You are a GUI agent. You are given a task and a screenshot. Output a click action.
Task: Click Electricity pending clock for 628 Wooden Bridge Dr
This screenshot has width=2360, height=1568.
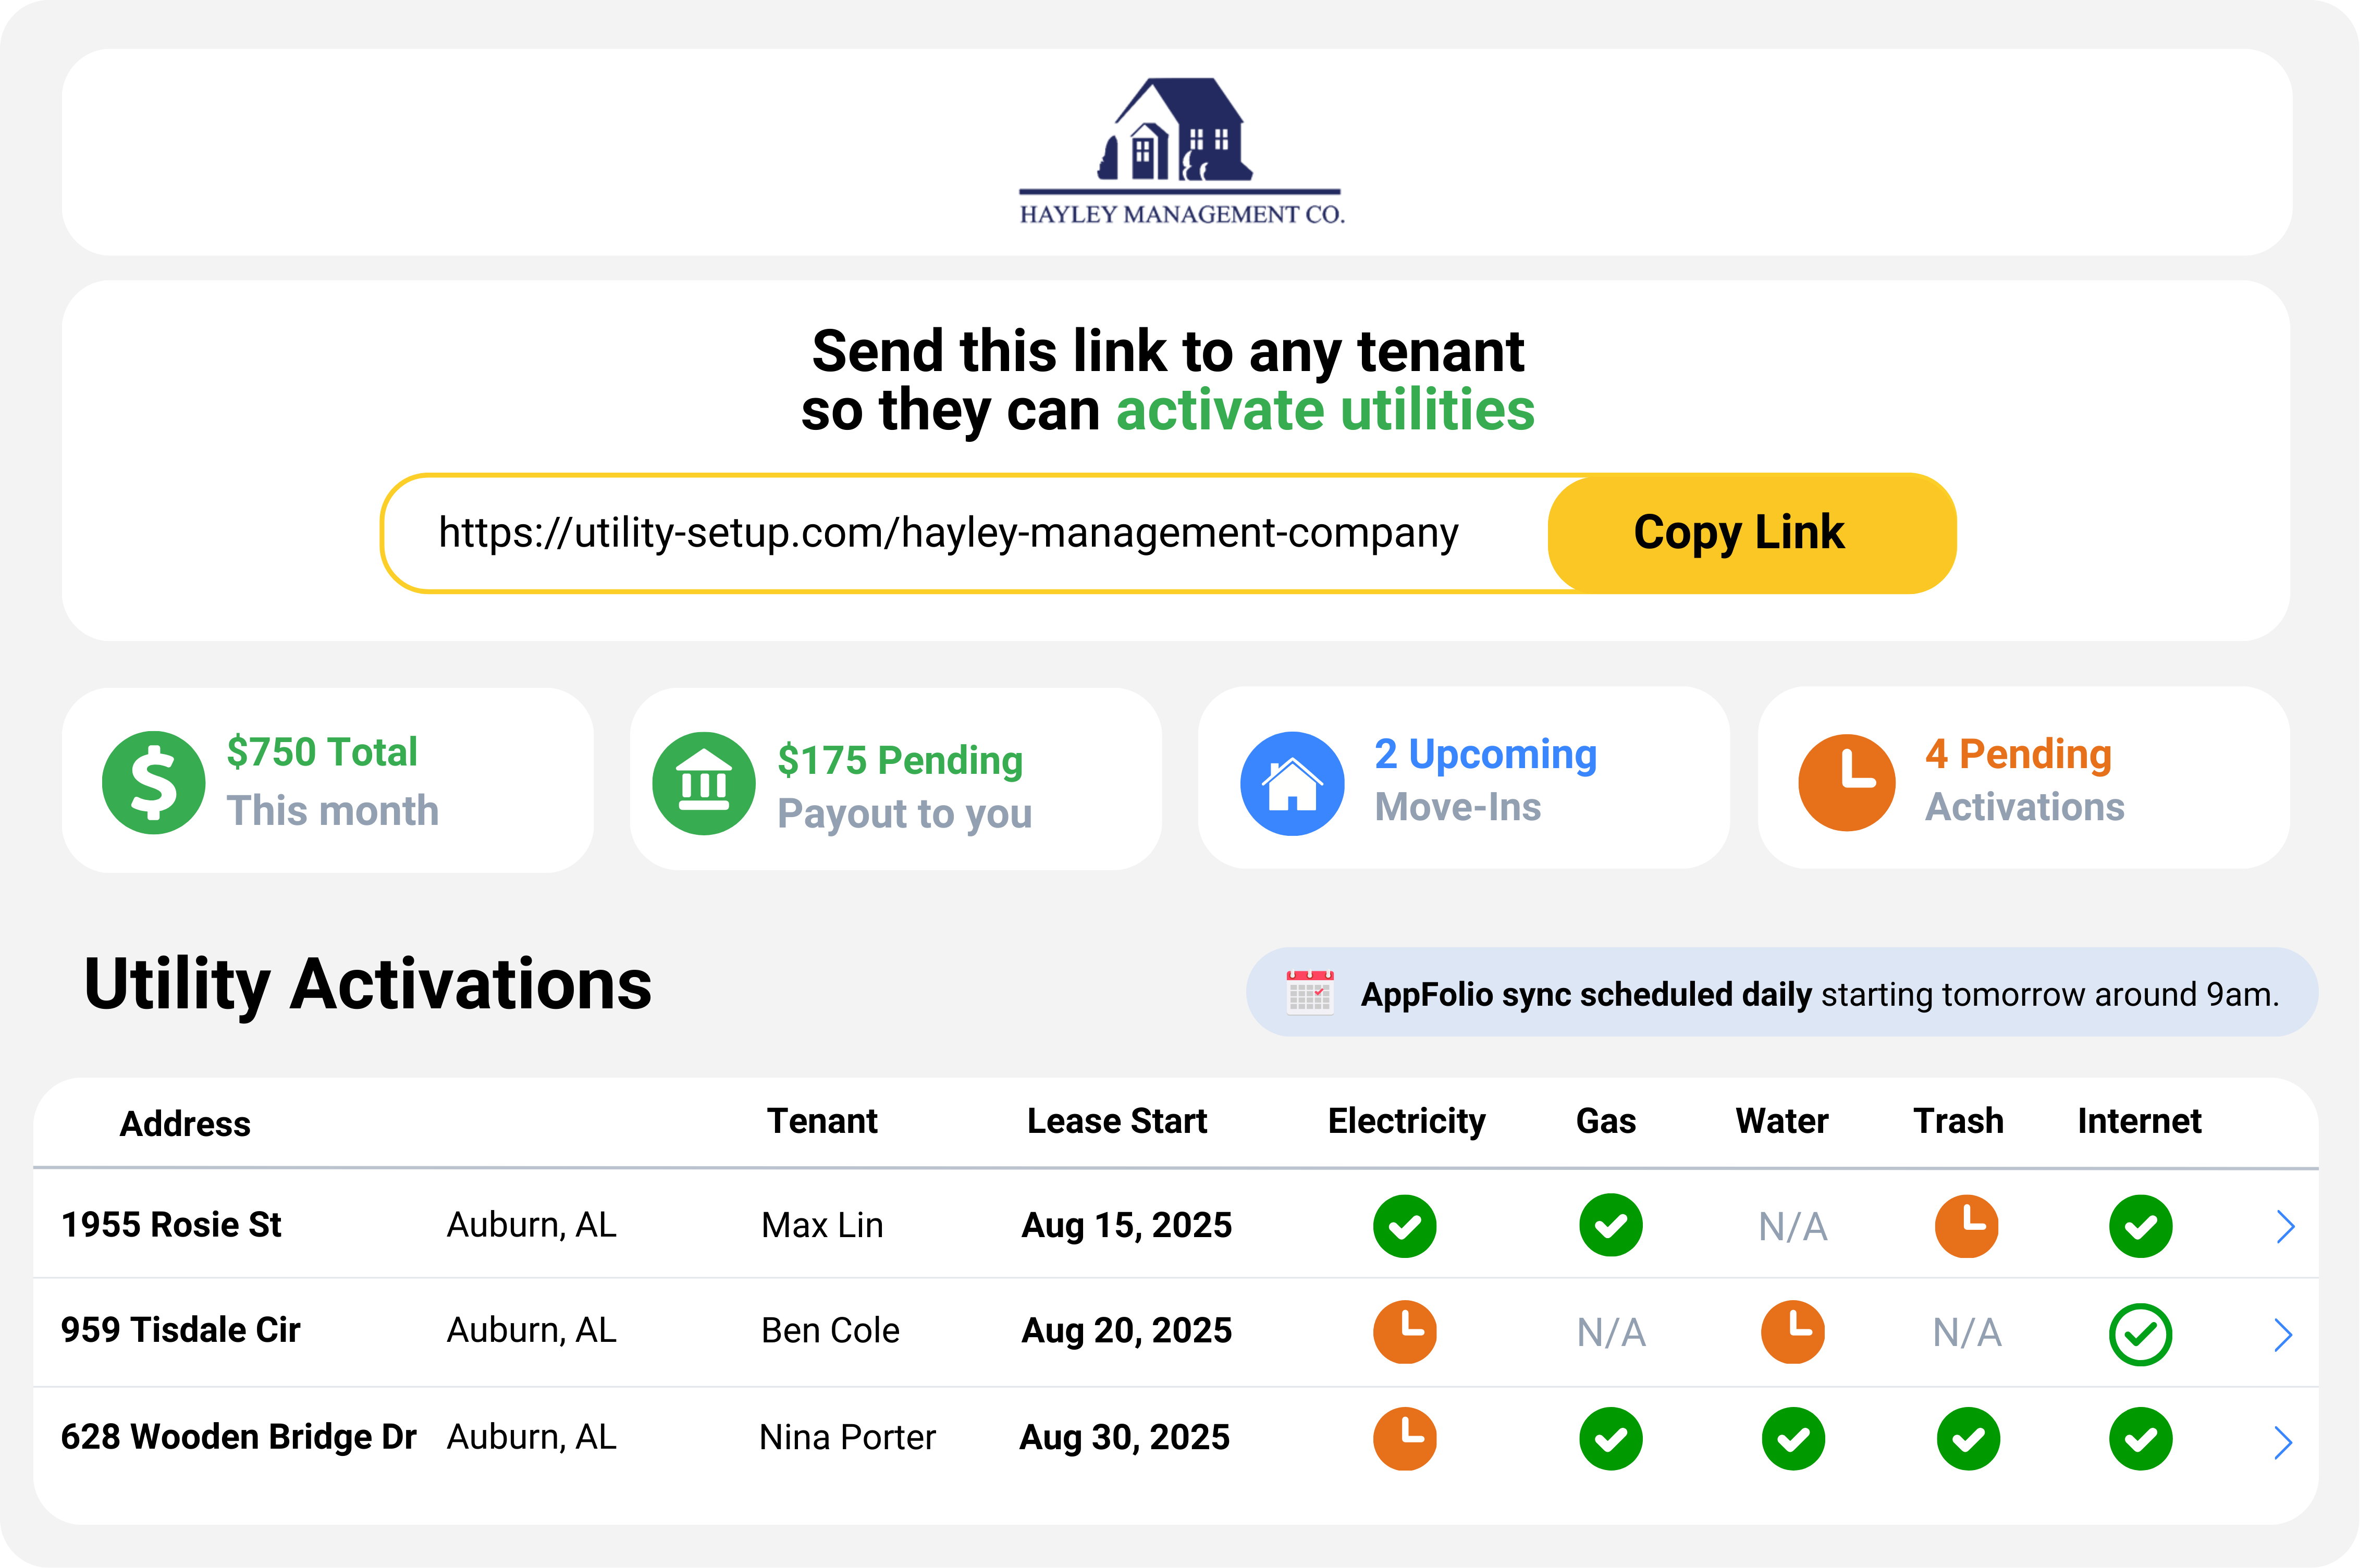tap(1405, 1439)
